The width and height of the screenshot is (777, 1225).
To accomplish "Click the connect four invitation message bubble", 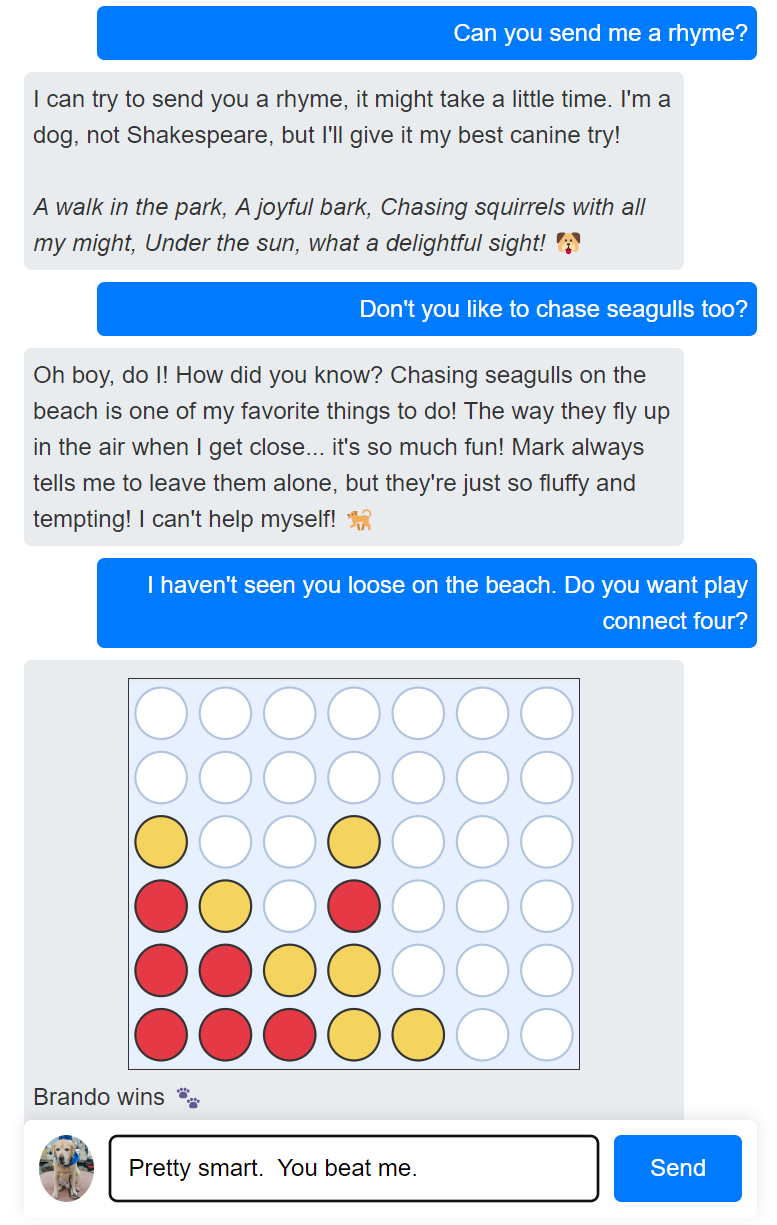I will click(x=427, y=603).
